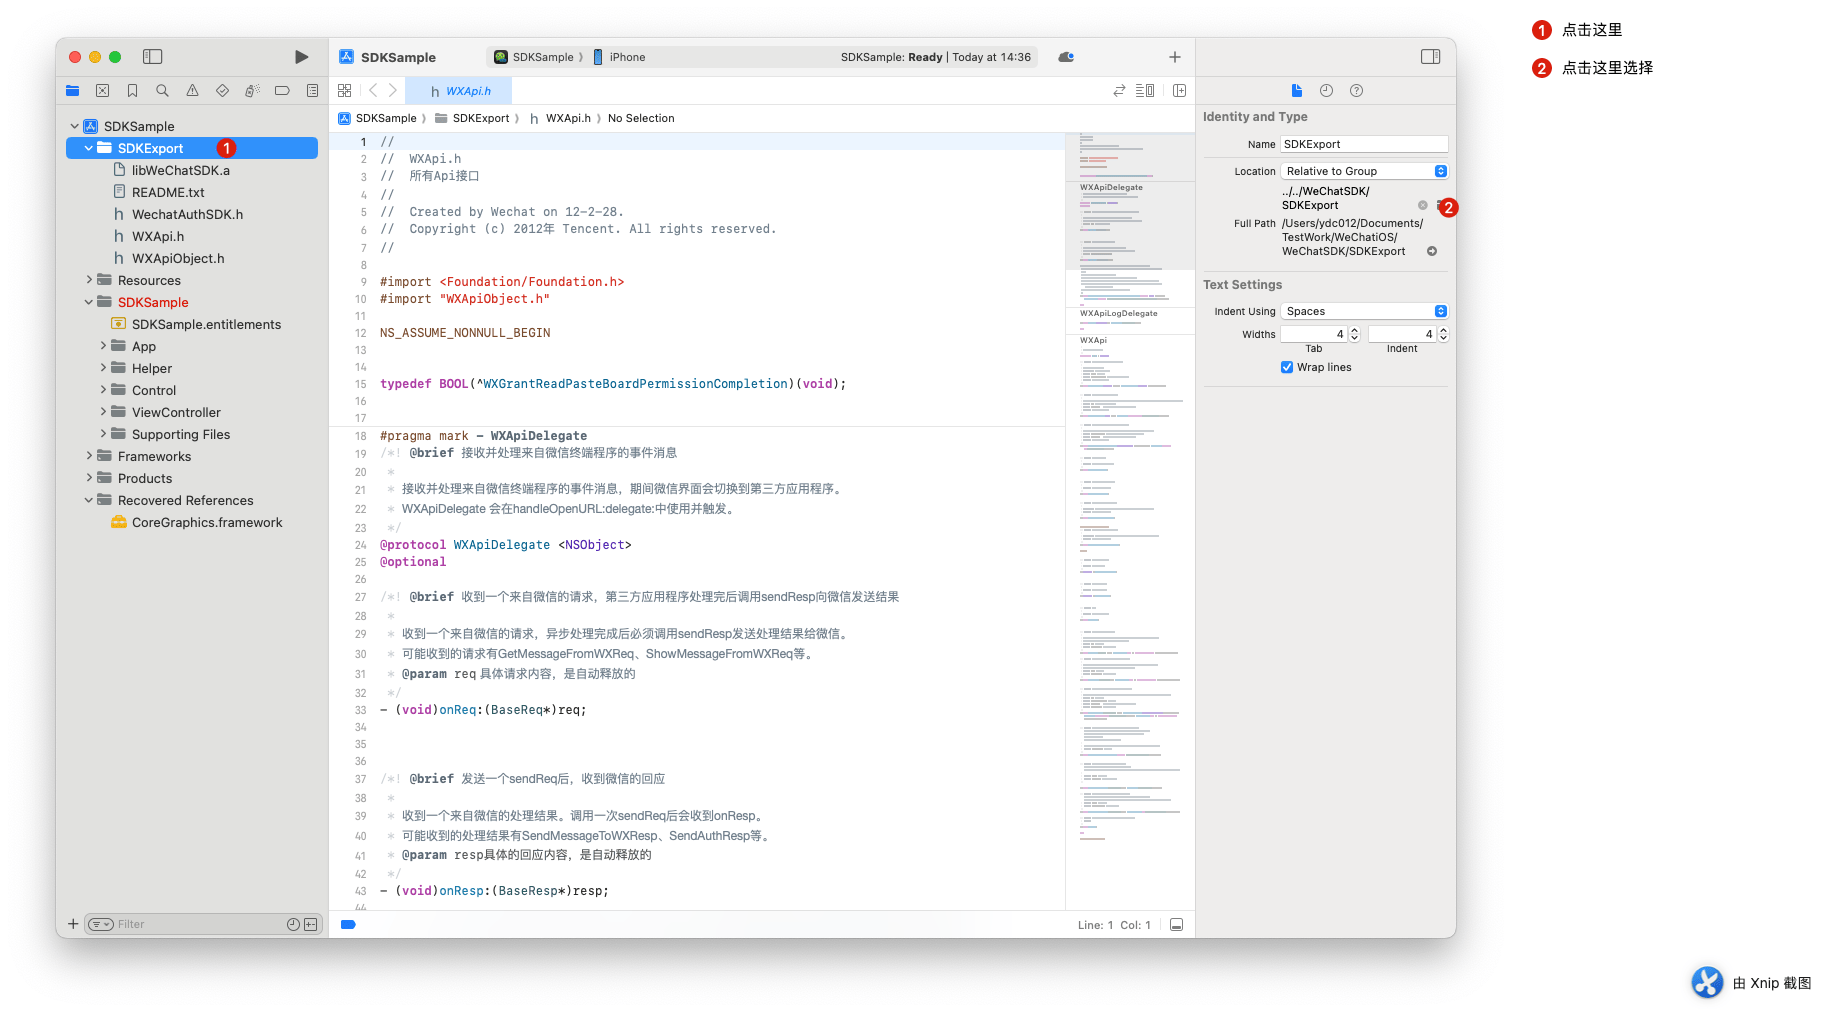Open the editor options menu
The height and width of the screenshot is (1012, 1832).
1145,91
